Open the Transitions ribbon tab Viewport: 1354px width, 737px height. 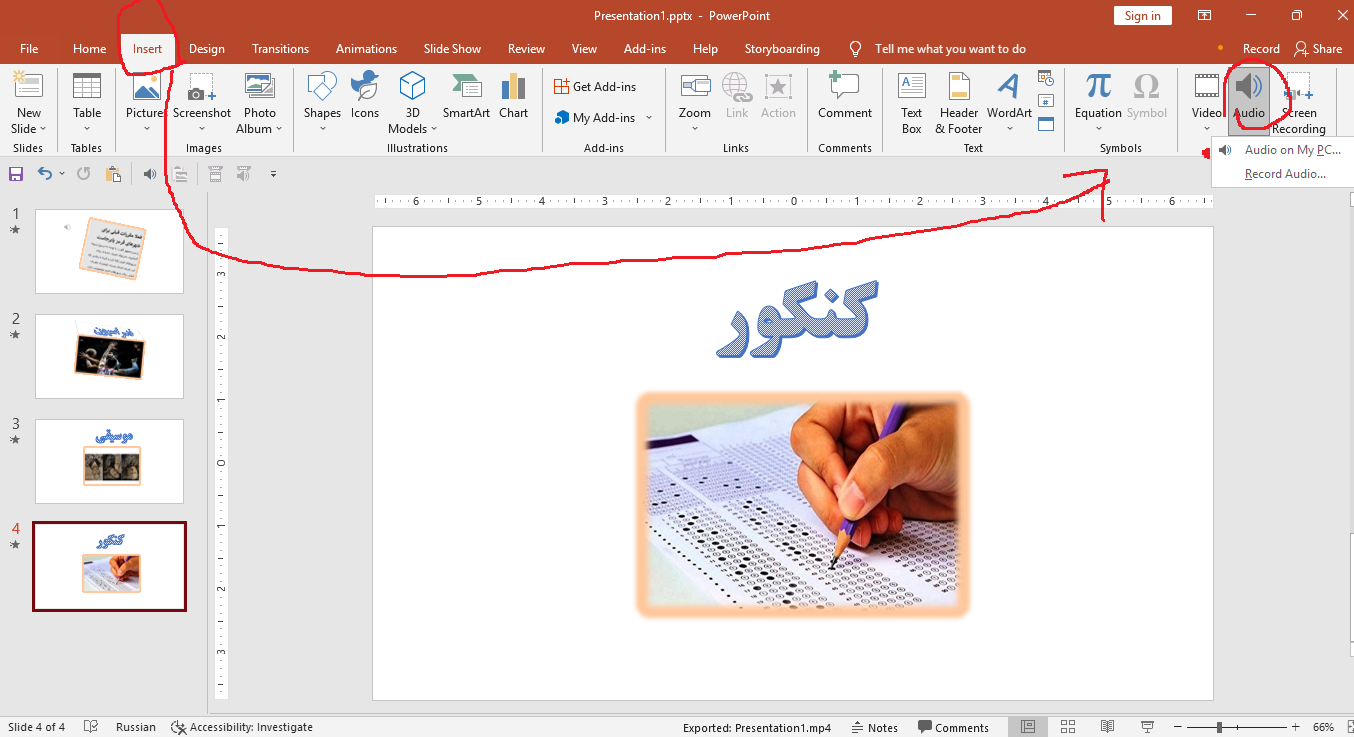pyautogui.click(x=280, y=49)
